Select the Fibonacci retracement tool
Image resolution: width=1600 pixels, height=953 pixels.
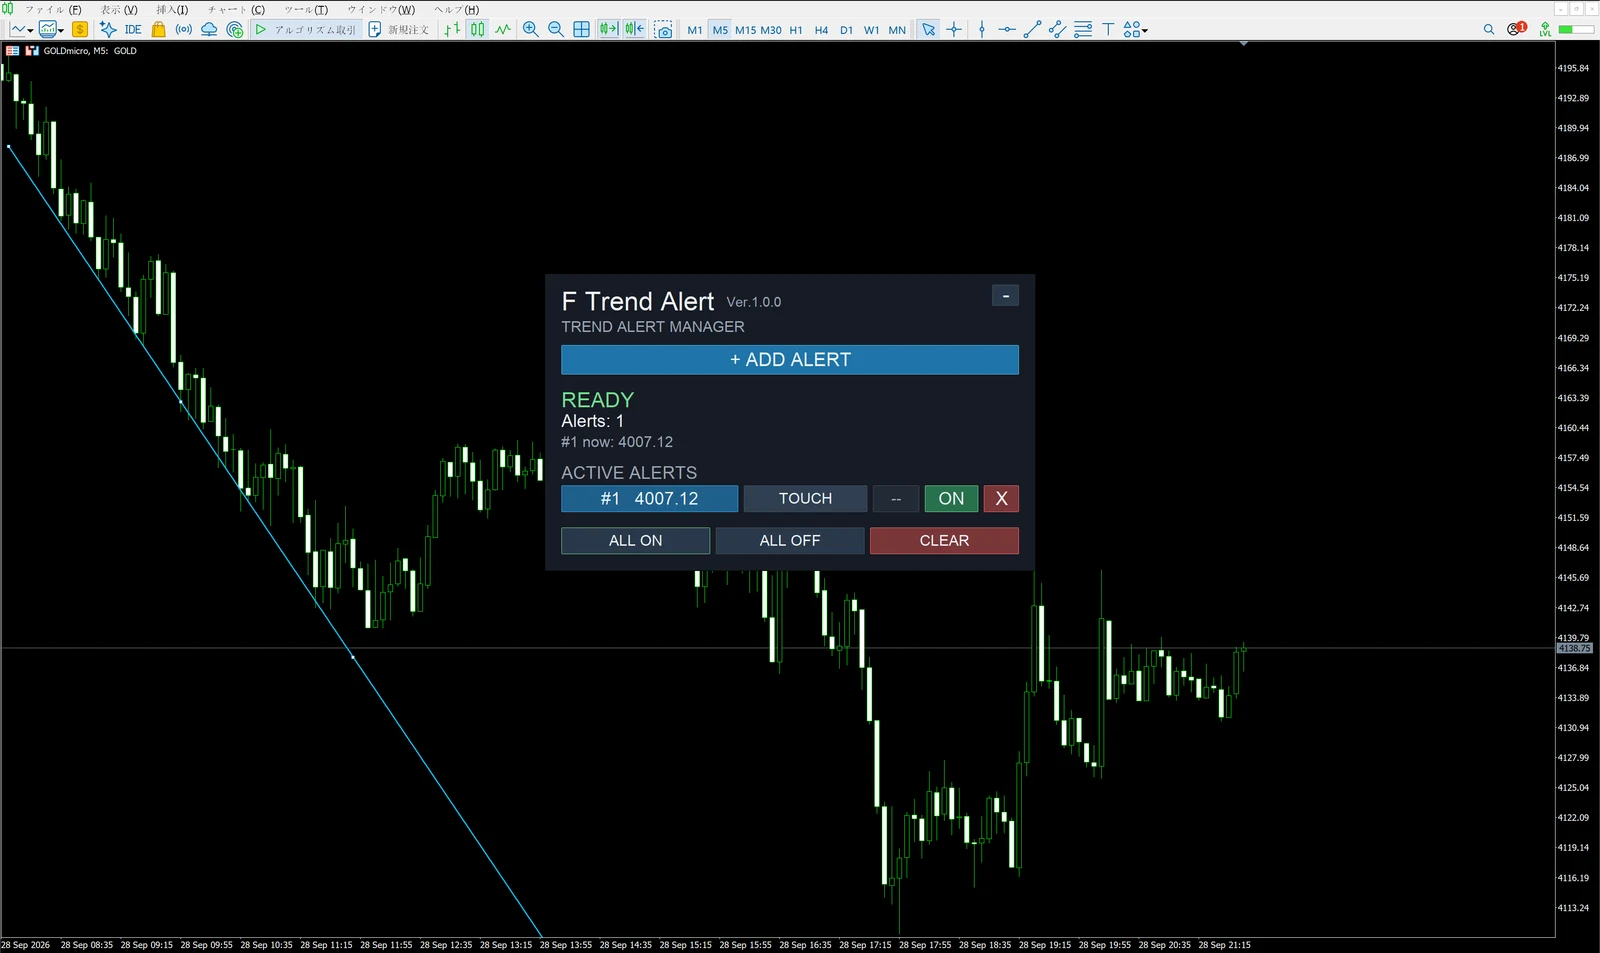coord(1083,30)
